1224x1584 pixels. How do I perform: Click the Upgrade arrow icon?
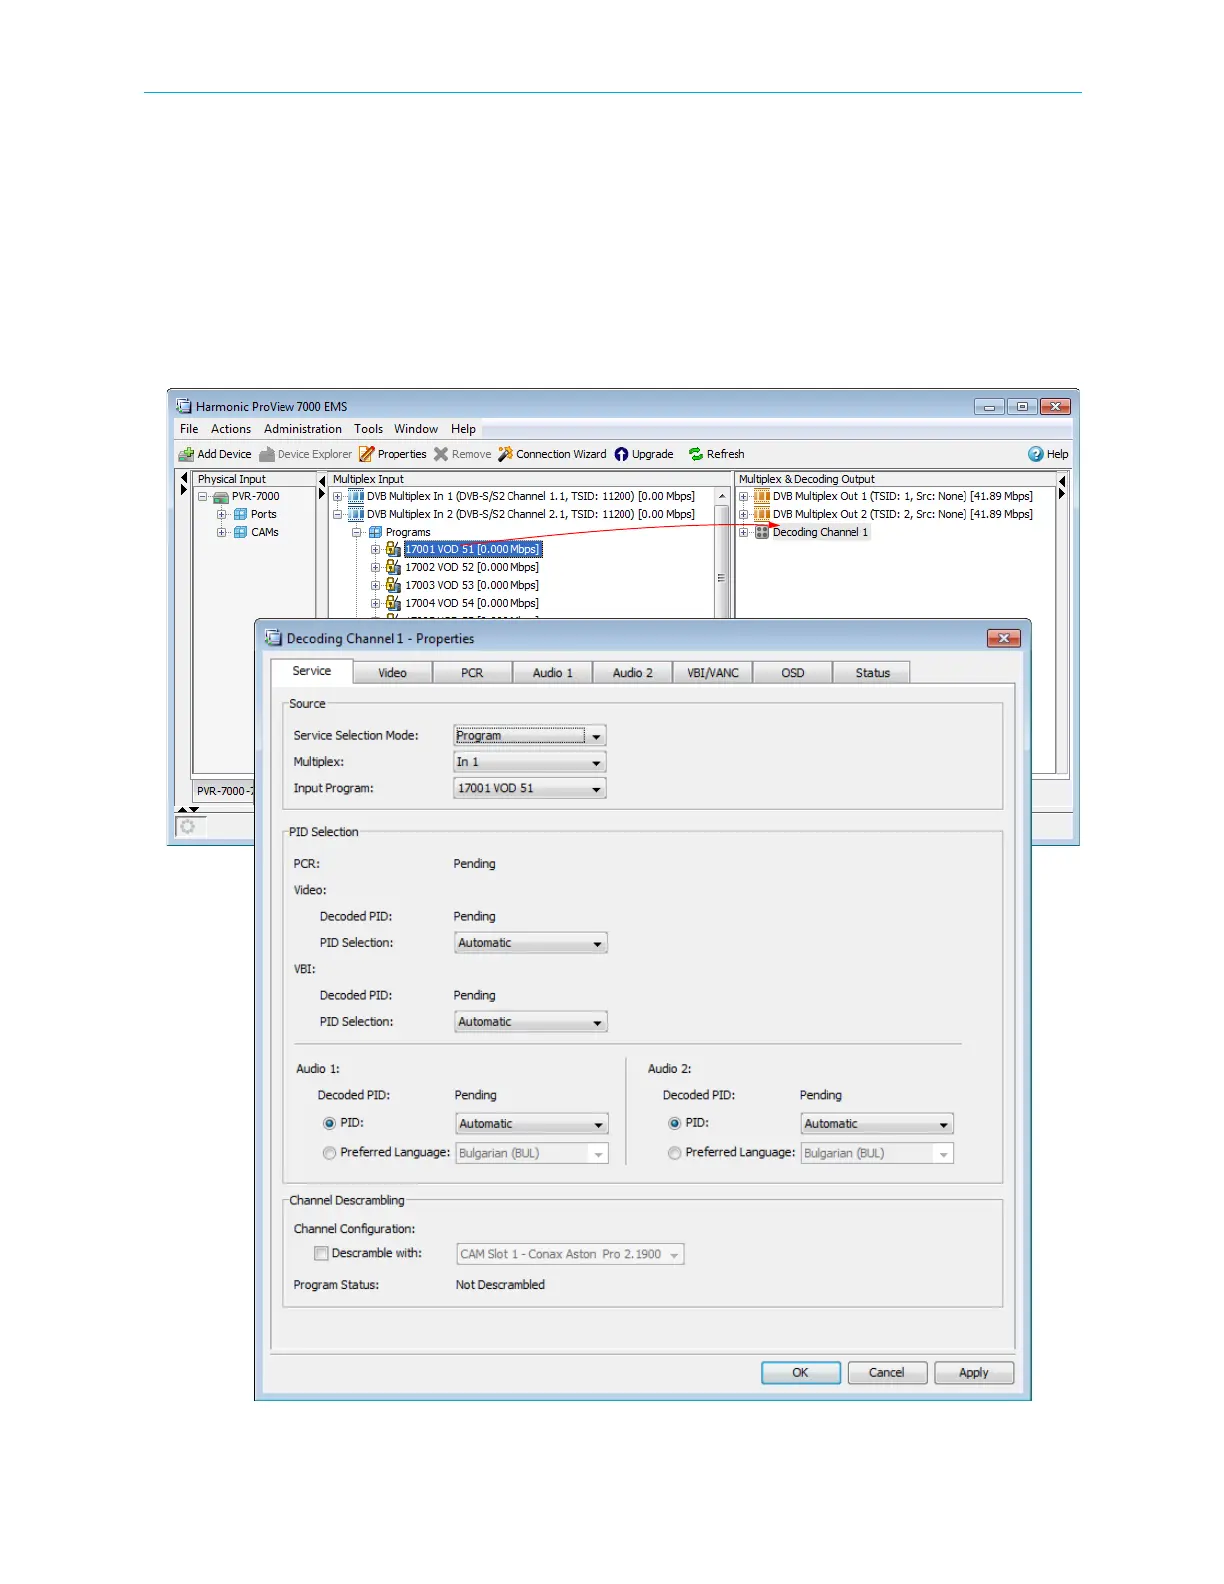(x=621, y=454)
